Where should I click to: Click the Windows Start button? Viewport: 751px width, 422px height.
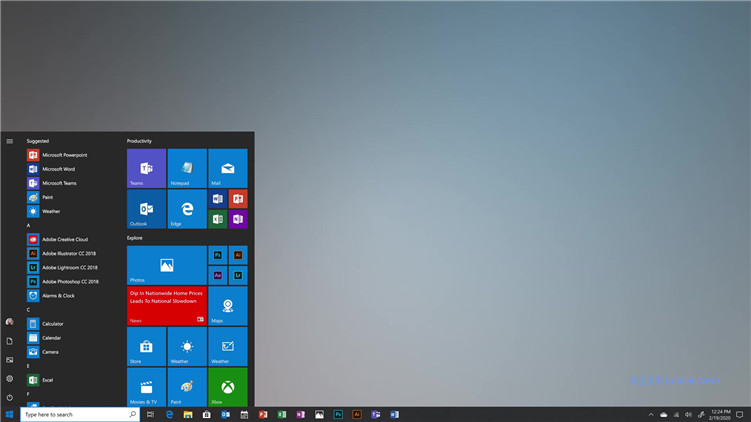click(10, 414)
